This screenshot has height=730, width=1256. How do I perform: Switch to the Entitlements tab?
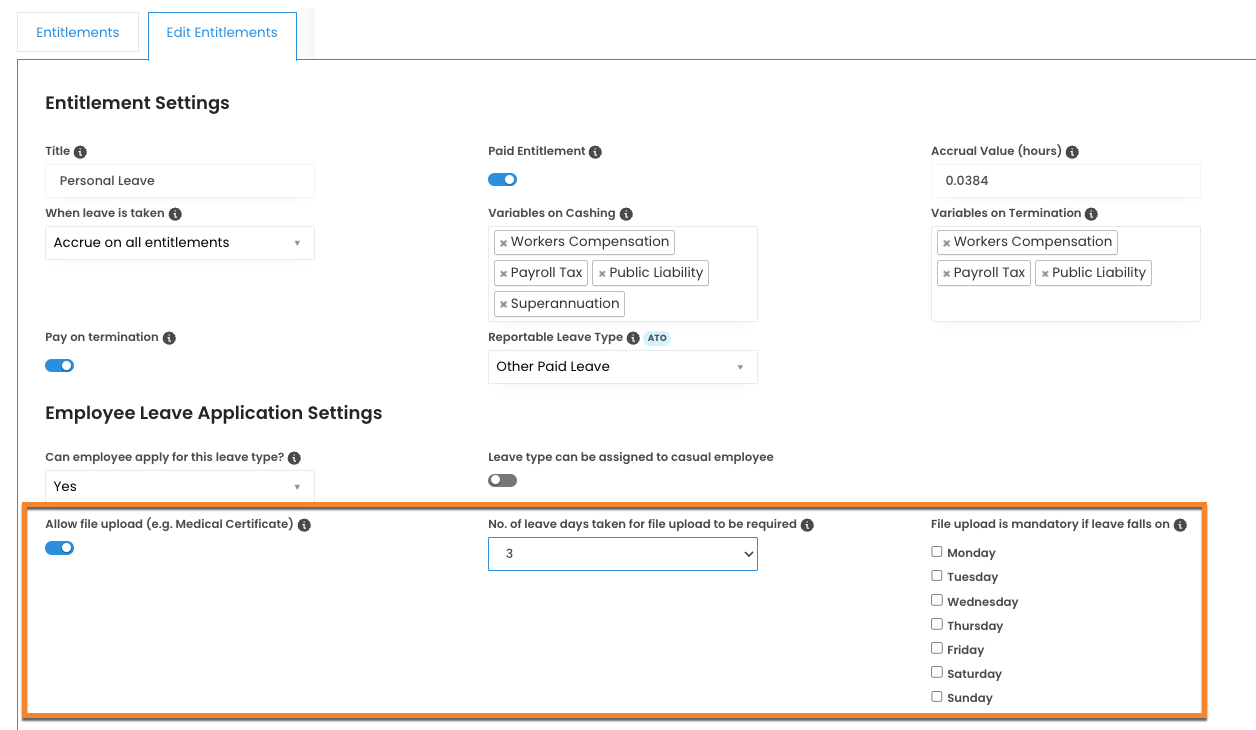[x=78, y=33]
